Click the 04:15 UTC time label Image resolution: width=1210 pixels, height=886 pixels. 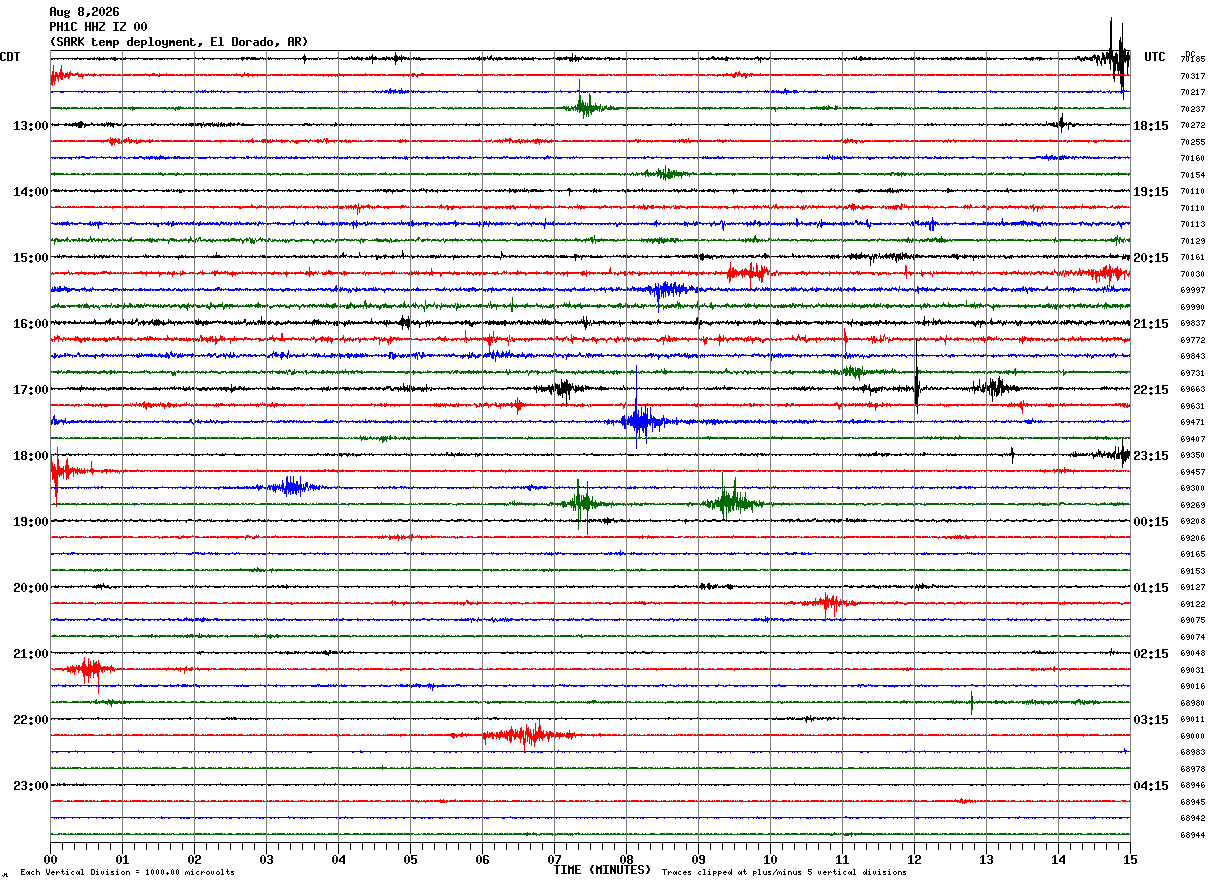tap(1151, 786)
